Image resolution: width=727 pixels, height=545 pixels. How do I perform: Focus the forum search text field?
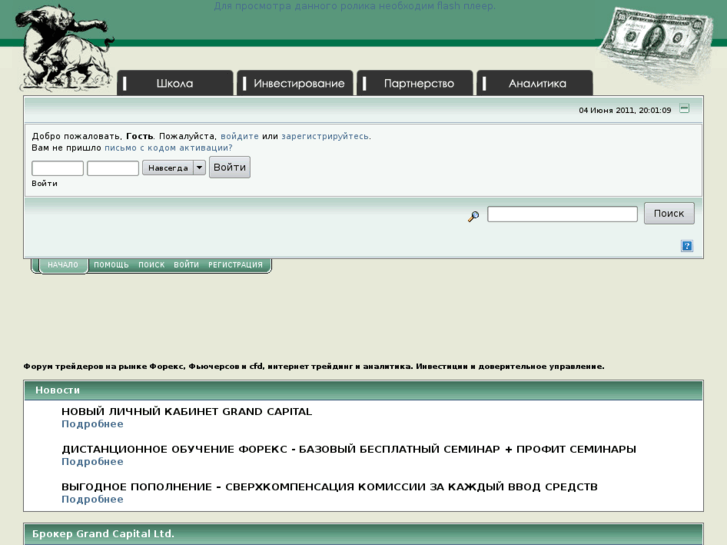pos(562,214)
